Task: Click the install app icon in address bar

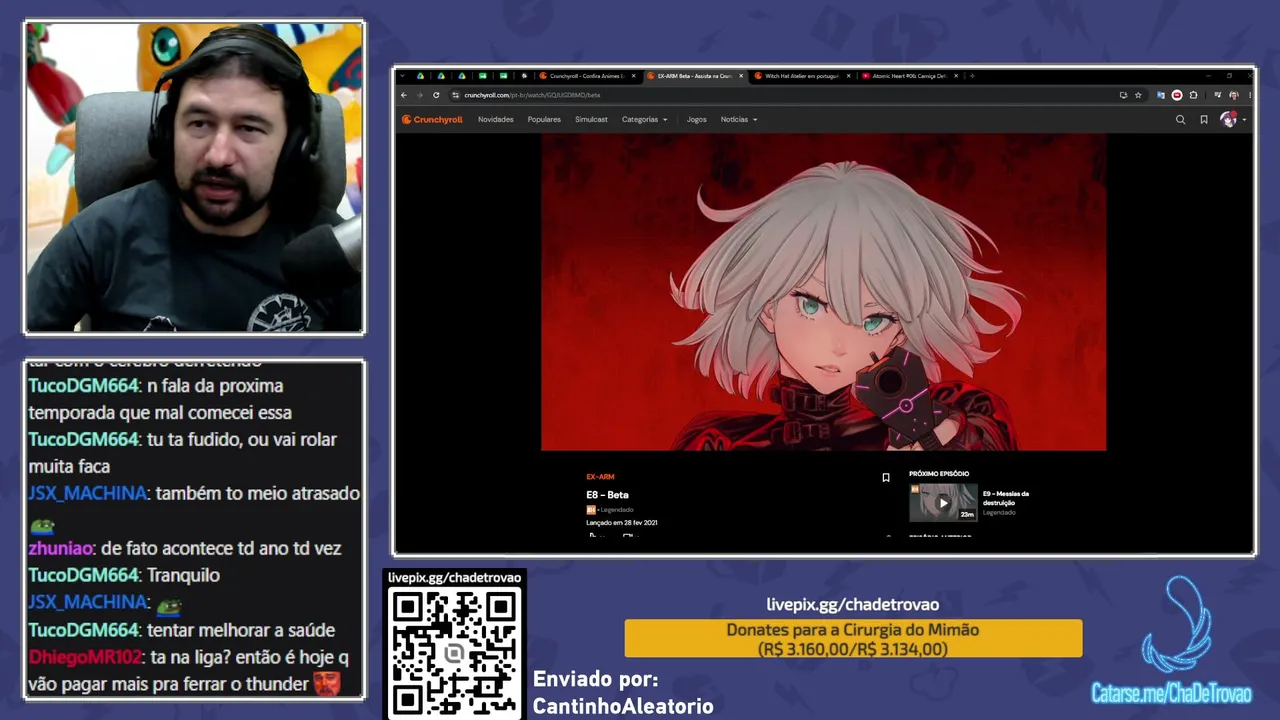Action: (1123, 95)
